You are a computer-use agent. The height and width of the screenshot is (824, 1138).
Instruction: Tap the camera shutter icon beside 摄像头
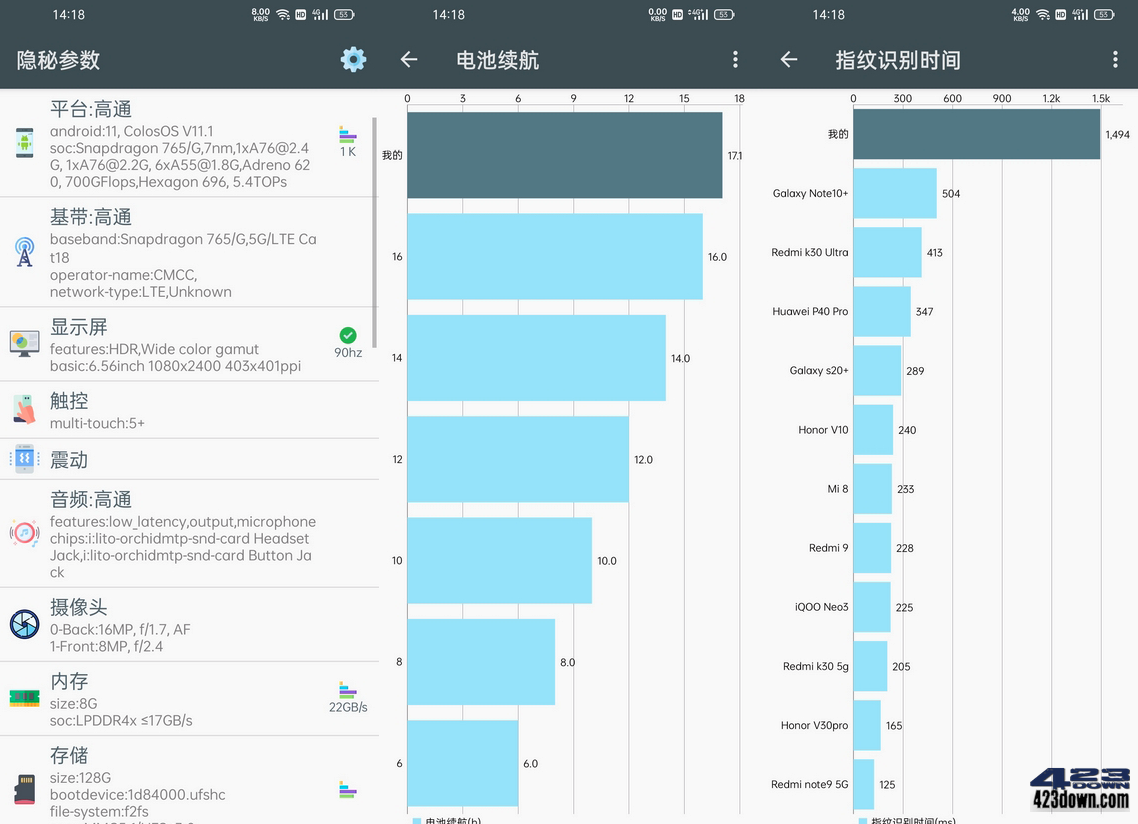point(24,624)
